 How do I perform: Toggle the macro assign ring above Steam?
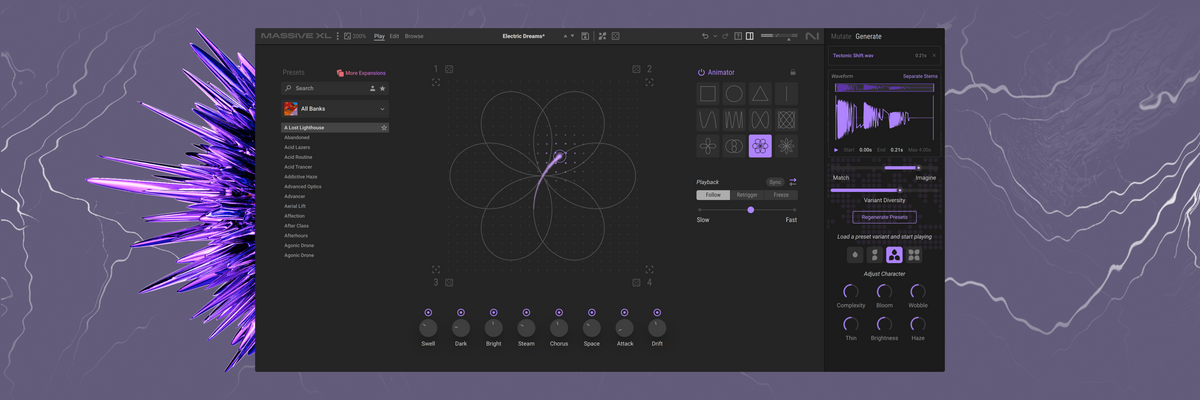pyautogui.click(x=526, y=313)
